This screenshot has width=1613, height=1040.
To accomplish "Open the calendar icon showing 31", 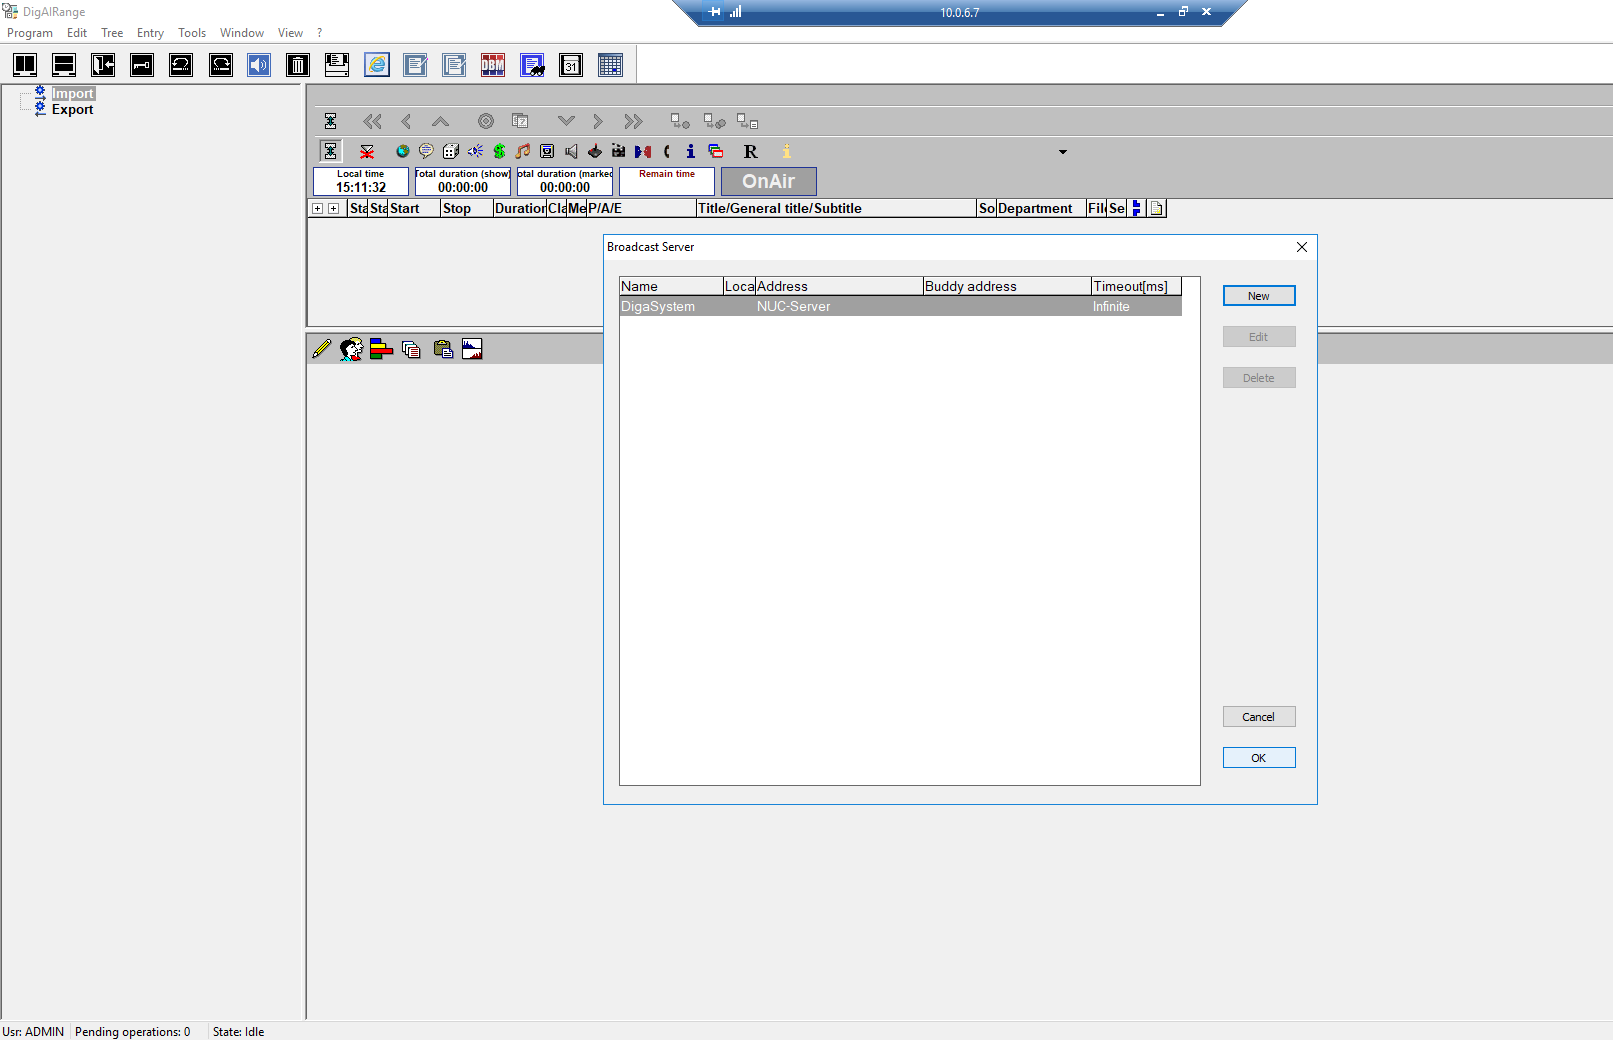I will click(571, 65).
